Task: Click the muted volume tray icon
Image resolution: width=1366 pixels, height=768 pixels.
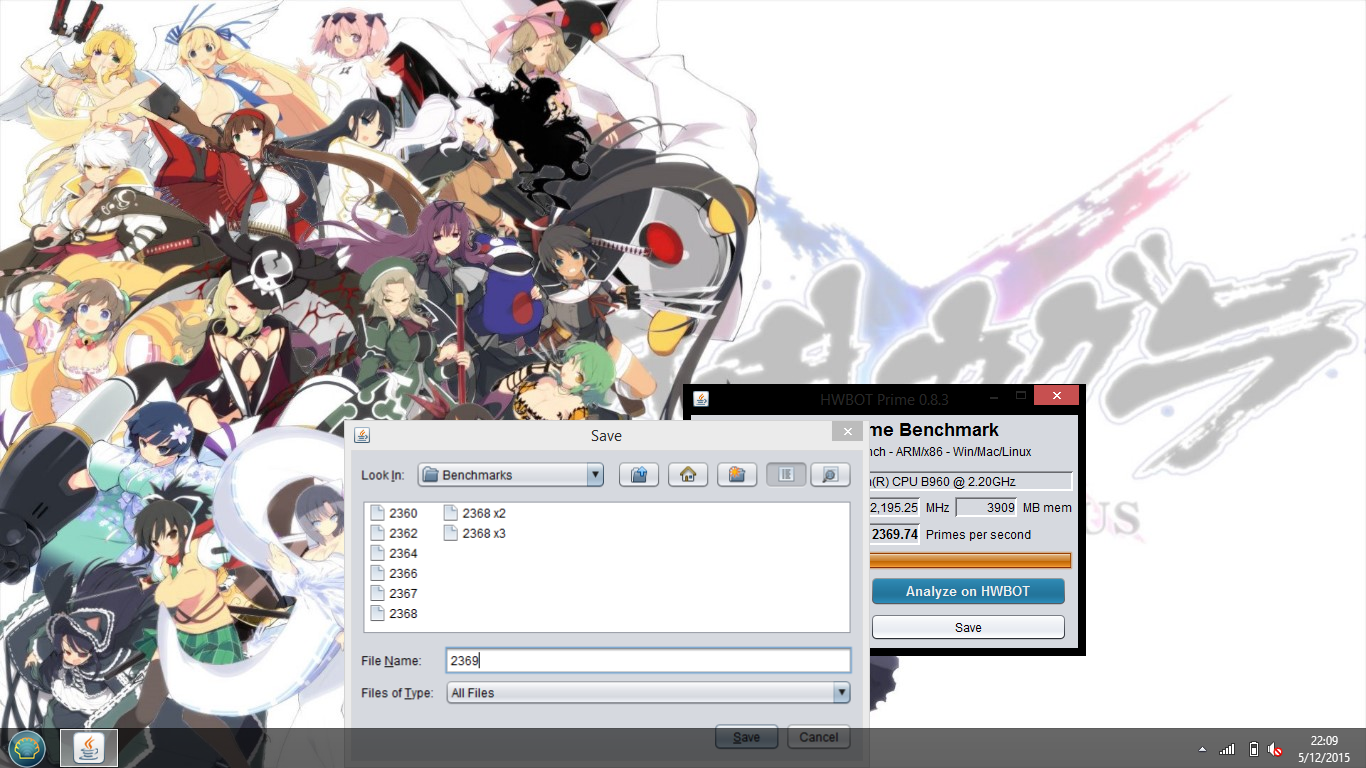Action: tap(1276, 749)
